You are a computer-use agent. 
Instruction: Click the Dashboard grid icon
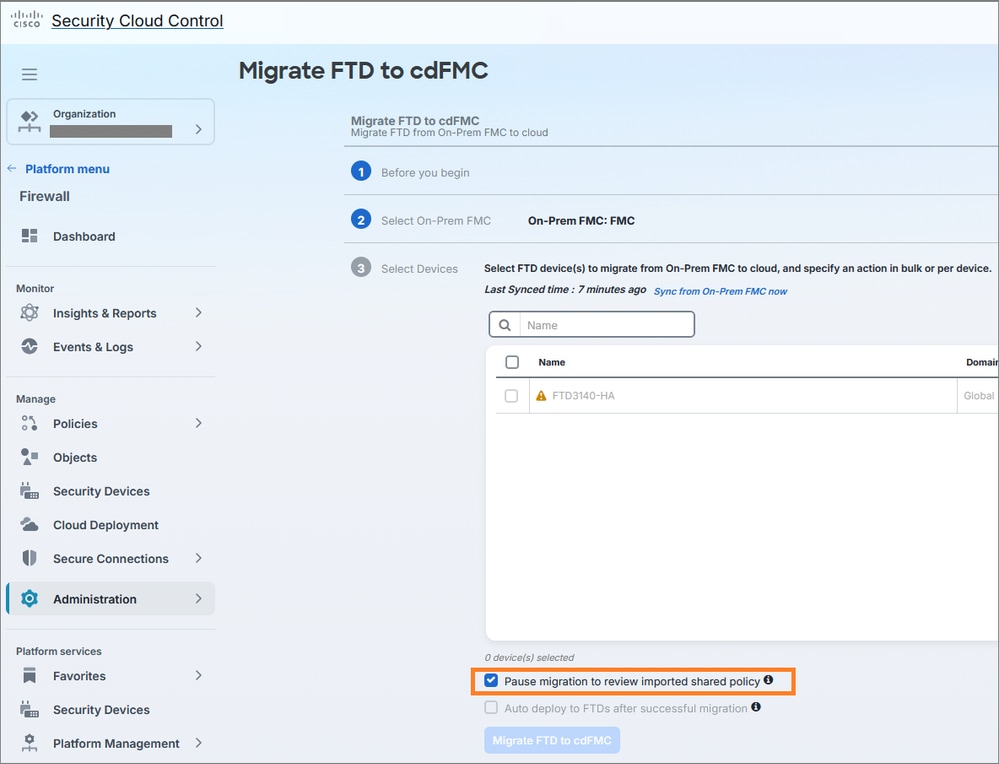pos(29,236)
